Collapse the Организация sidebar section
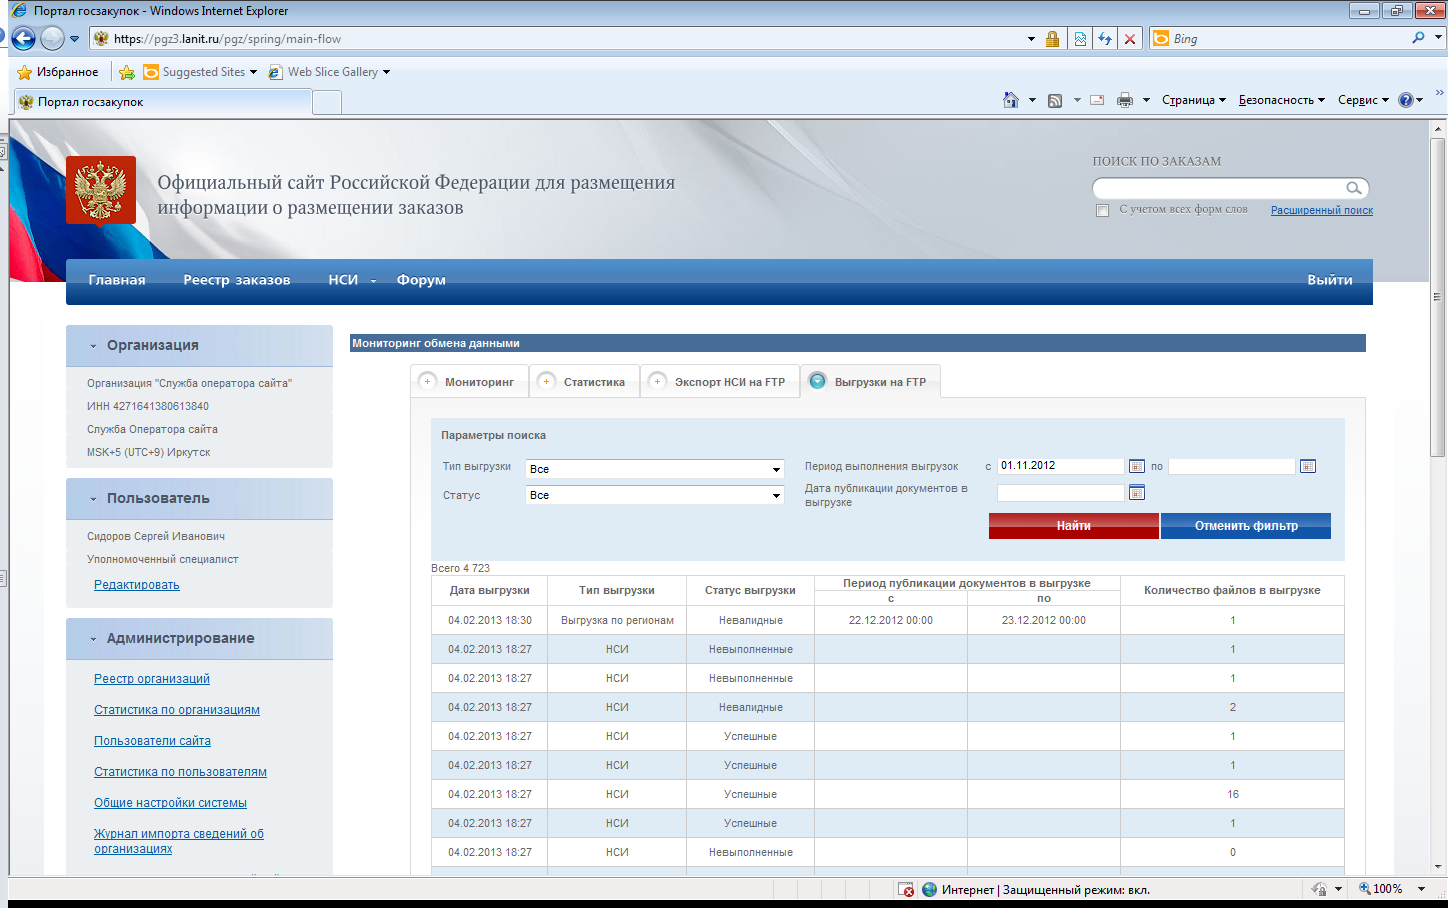The width and height of the screenshot is (1448, 908). [93, 346]
